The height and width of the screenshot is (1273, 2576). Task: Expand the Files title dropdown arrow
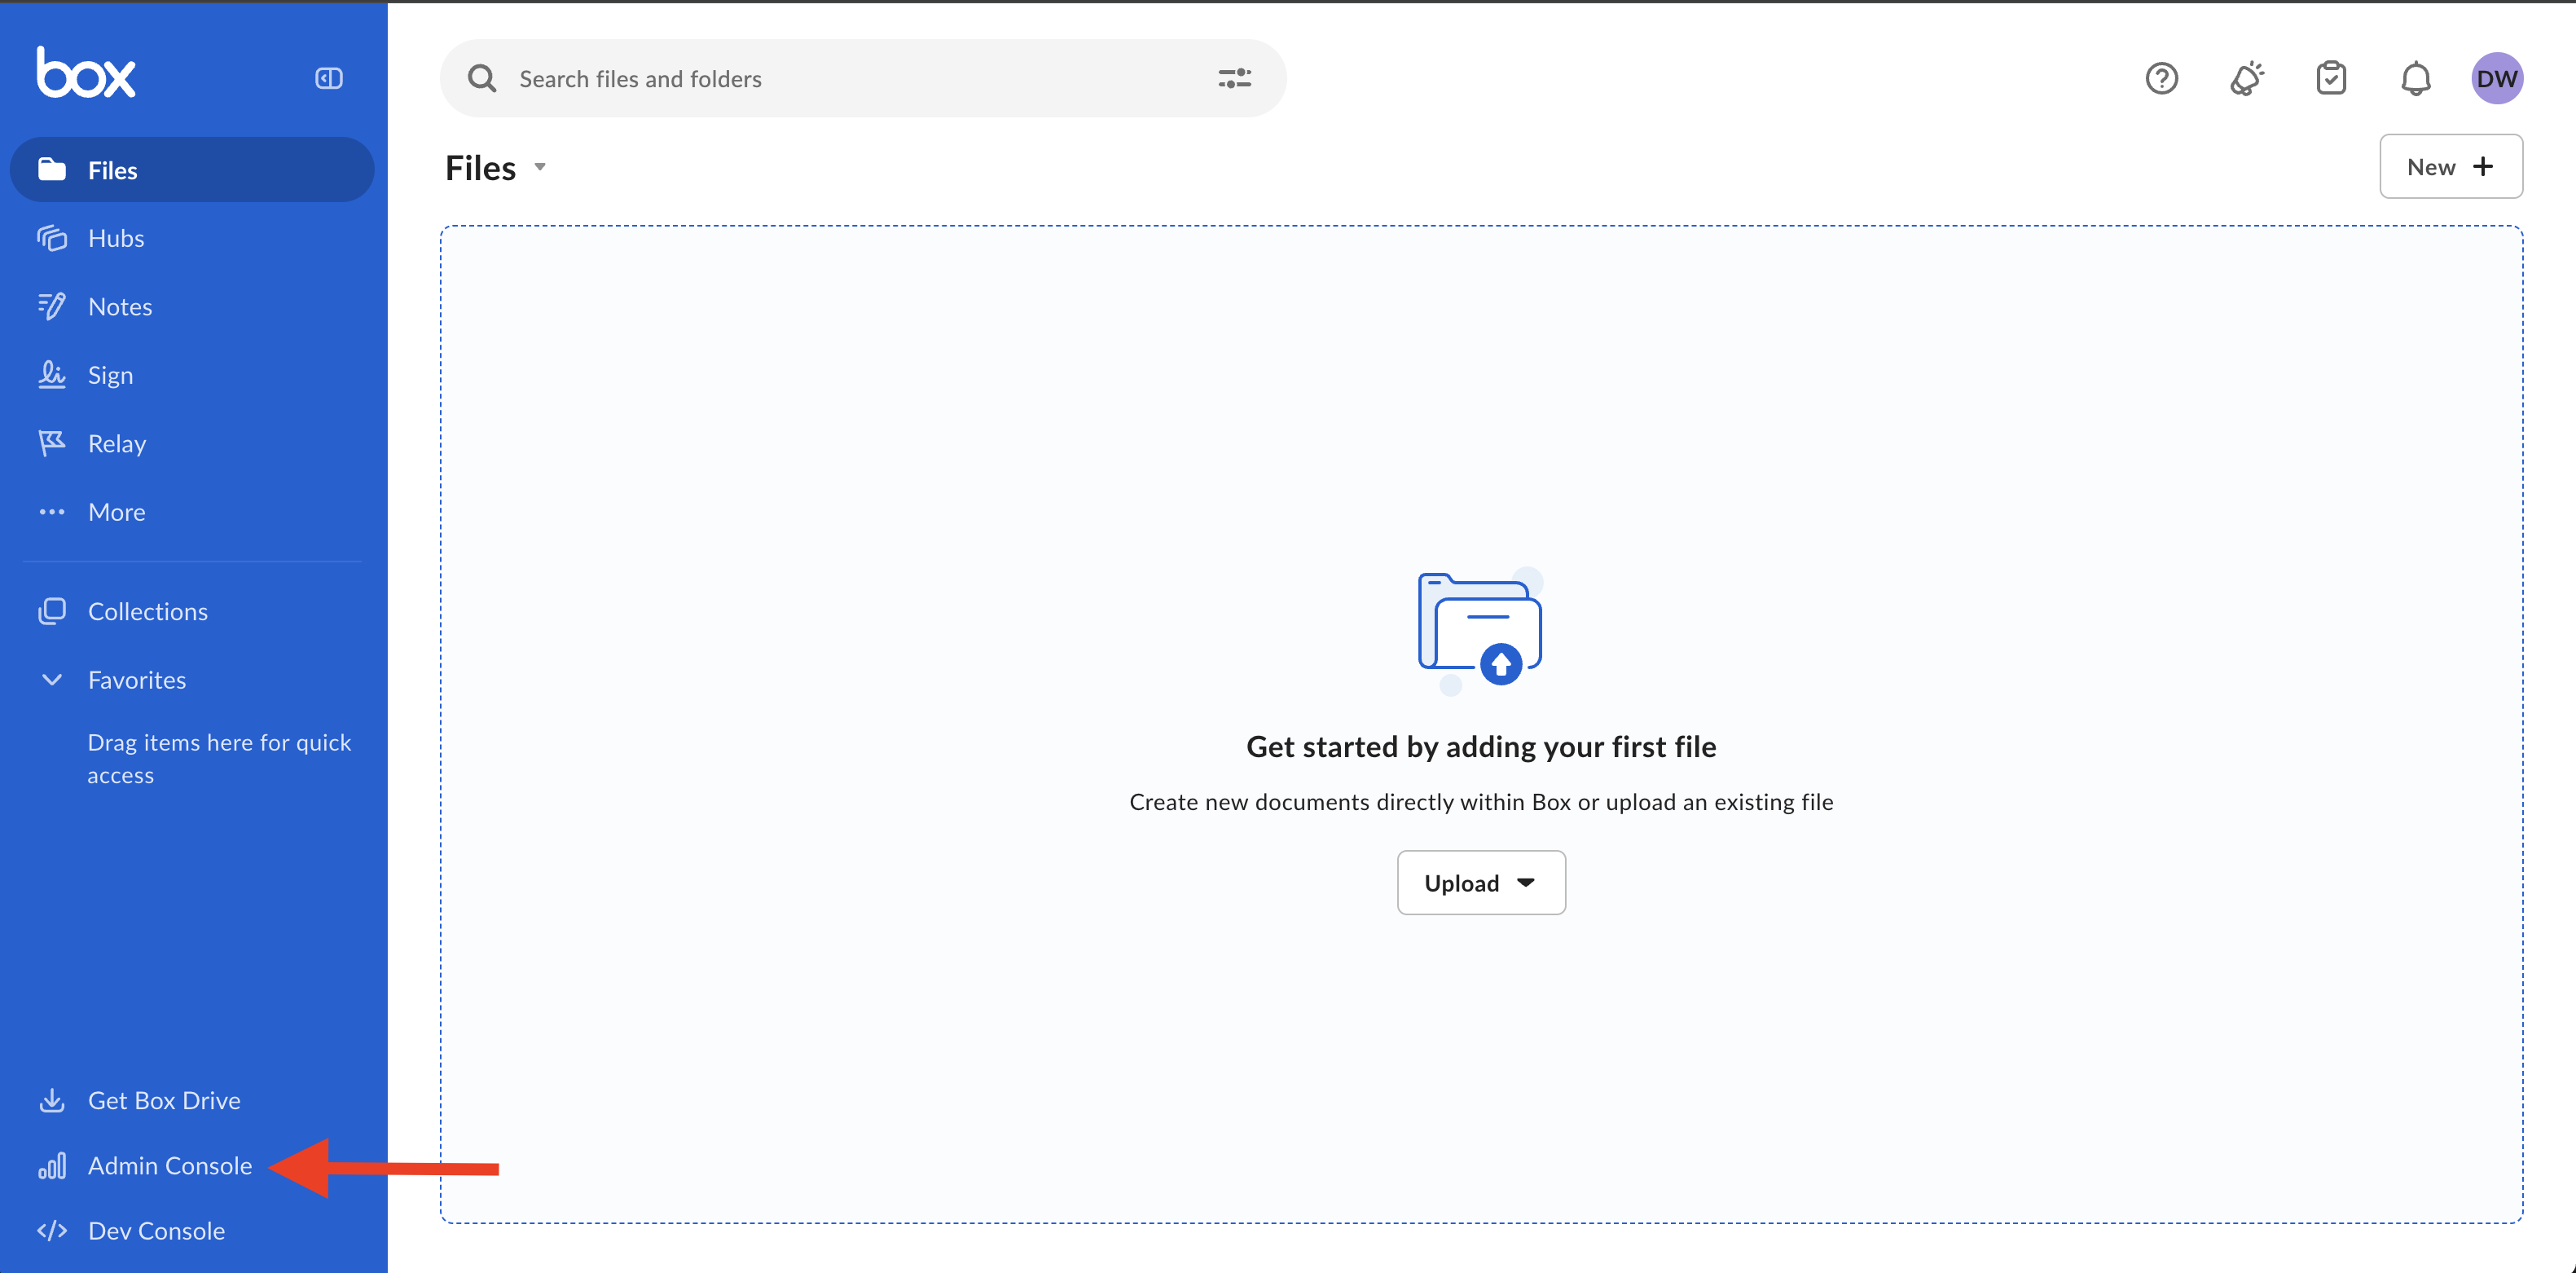point(540,167)
